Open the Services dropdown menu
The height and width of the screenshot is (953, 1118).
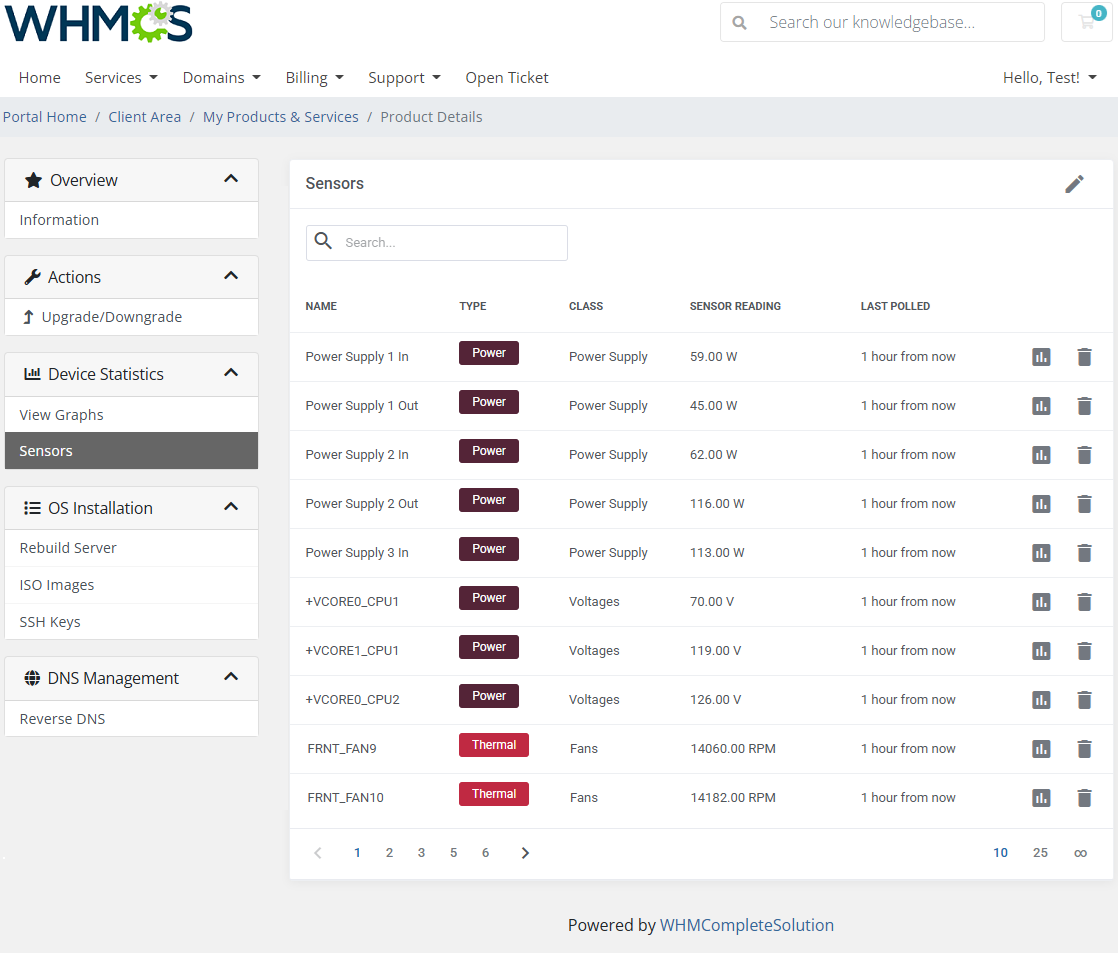click(121, 78)
